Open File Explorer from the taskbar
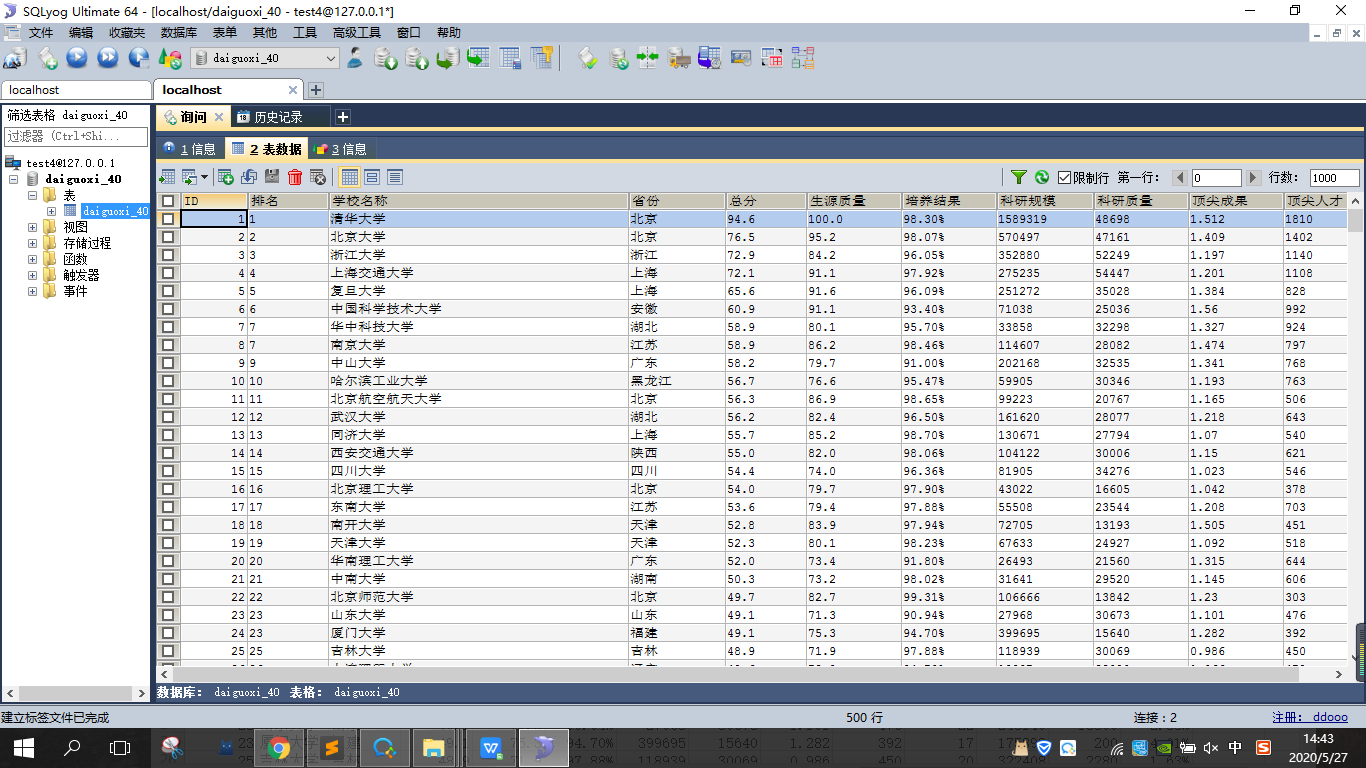Viewport: 1366px width, 768px height. click(x=434, y=747)
